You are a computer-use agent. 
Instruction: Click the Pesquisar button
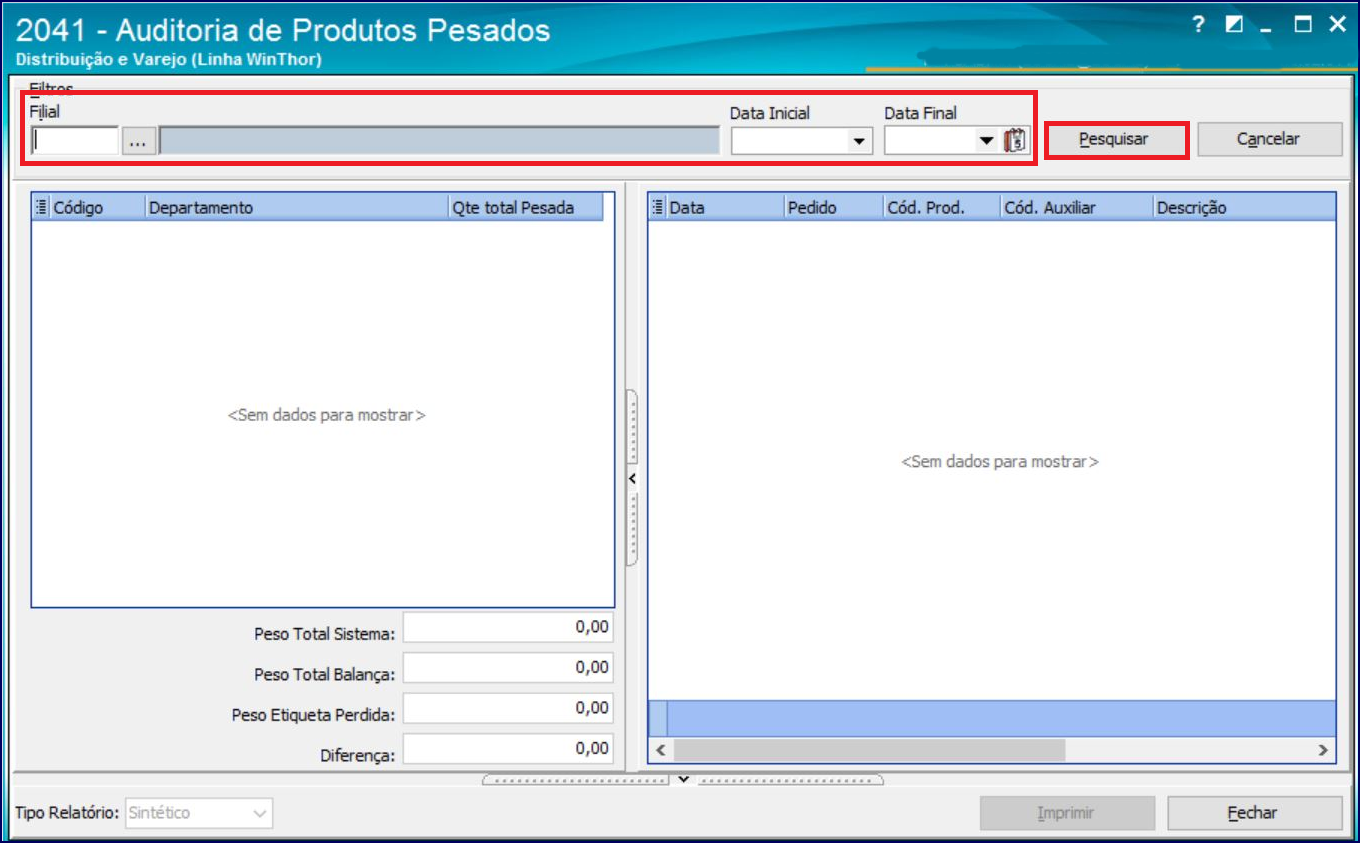click(x=1116, y=140)
